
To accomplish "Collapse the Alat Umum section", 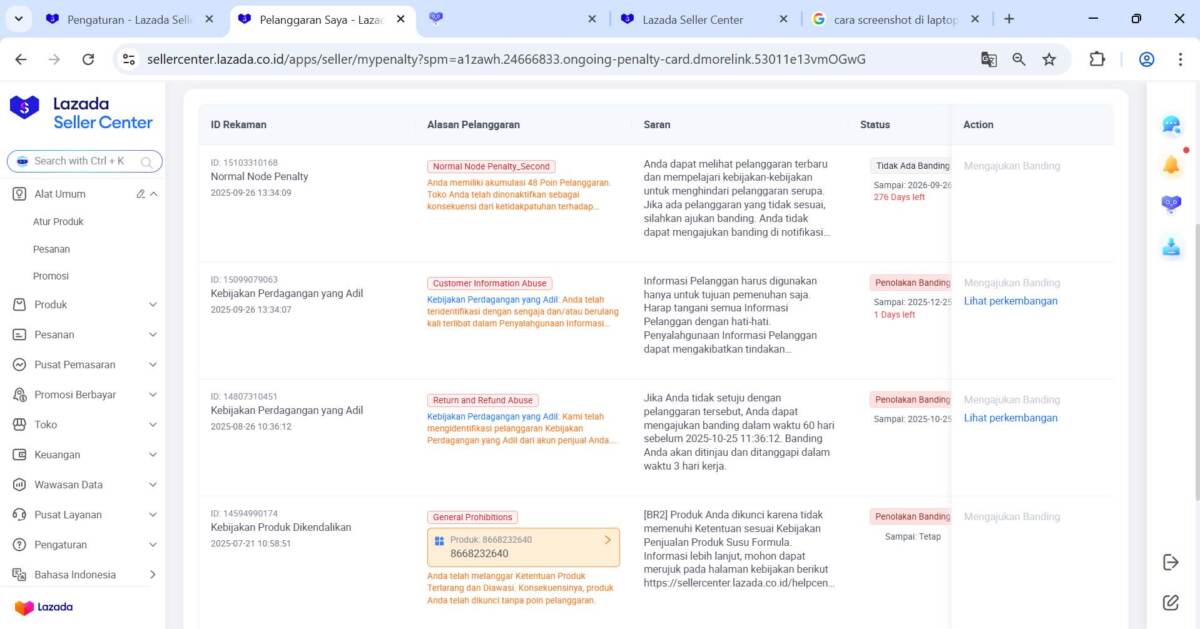I will pos(154,194).
